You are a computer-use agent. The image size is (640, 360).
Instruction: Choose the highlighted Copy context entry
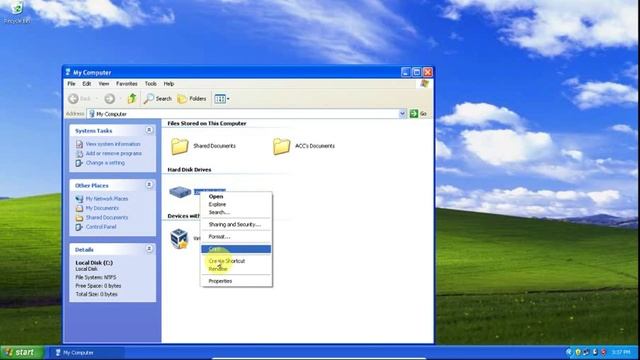pos(236,249)
